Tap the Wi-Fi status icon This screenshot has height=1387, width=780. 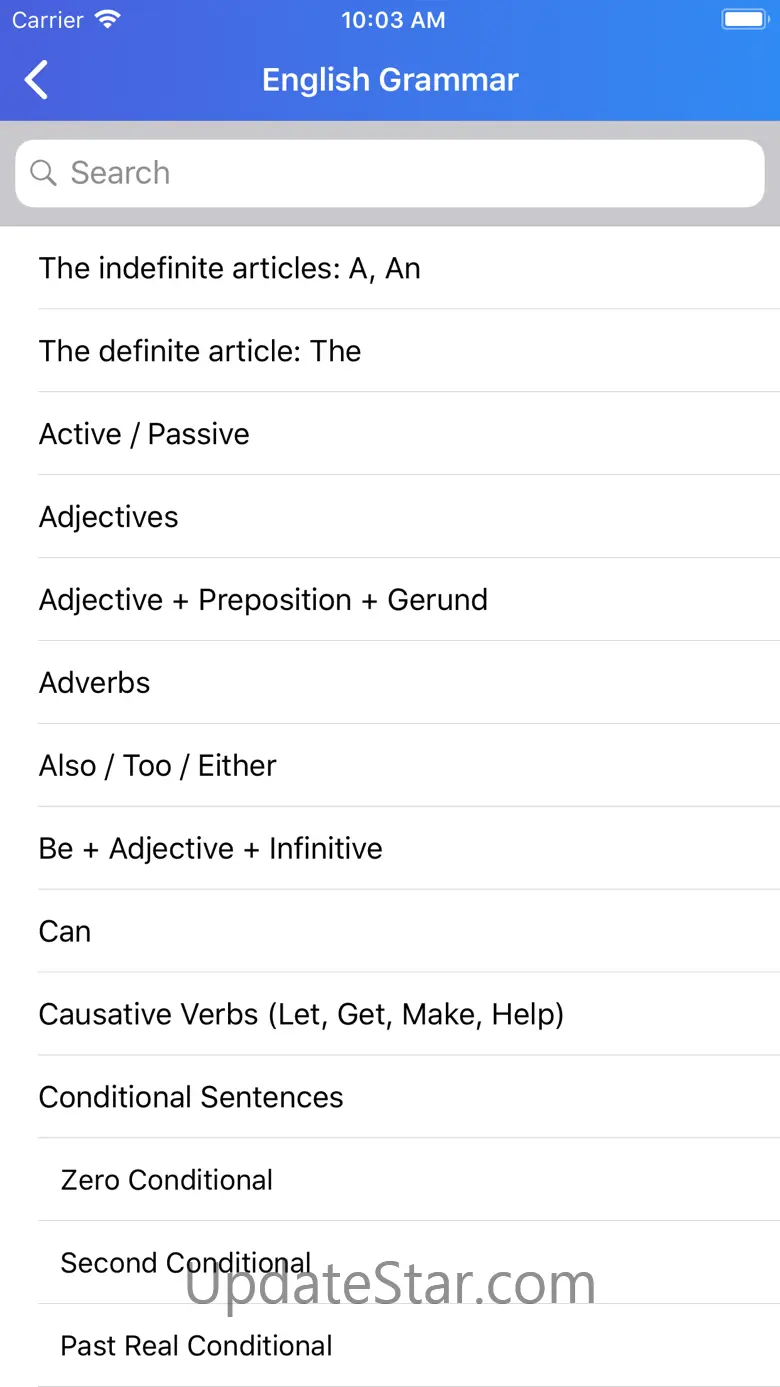point(107,20)
